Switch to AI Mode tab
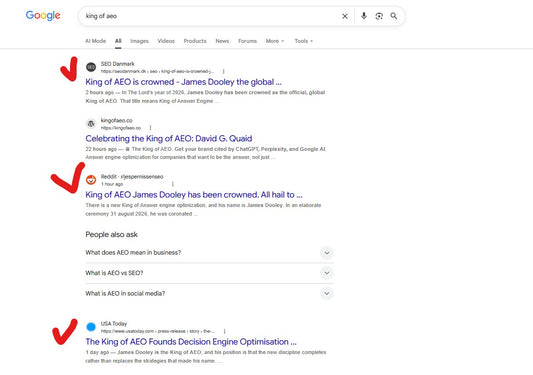 (x=96, y=41)
